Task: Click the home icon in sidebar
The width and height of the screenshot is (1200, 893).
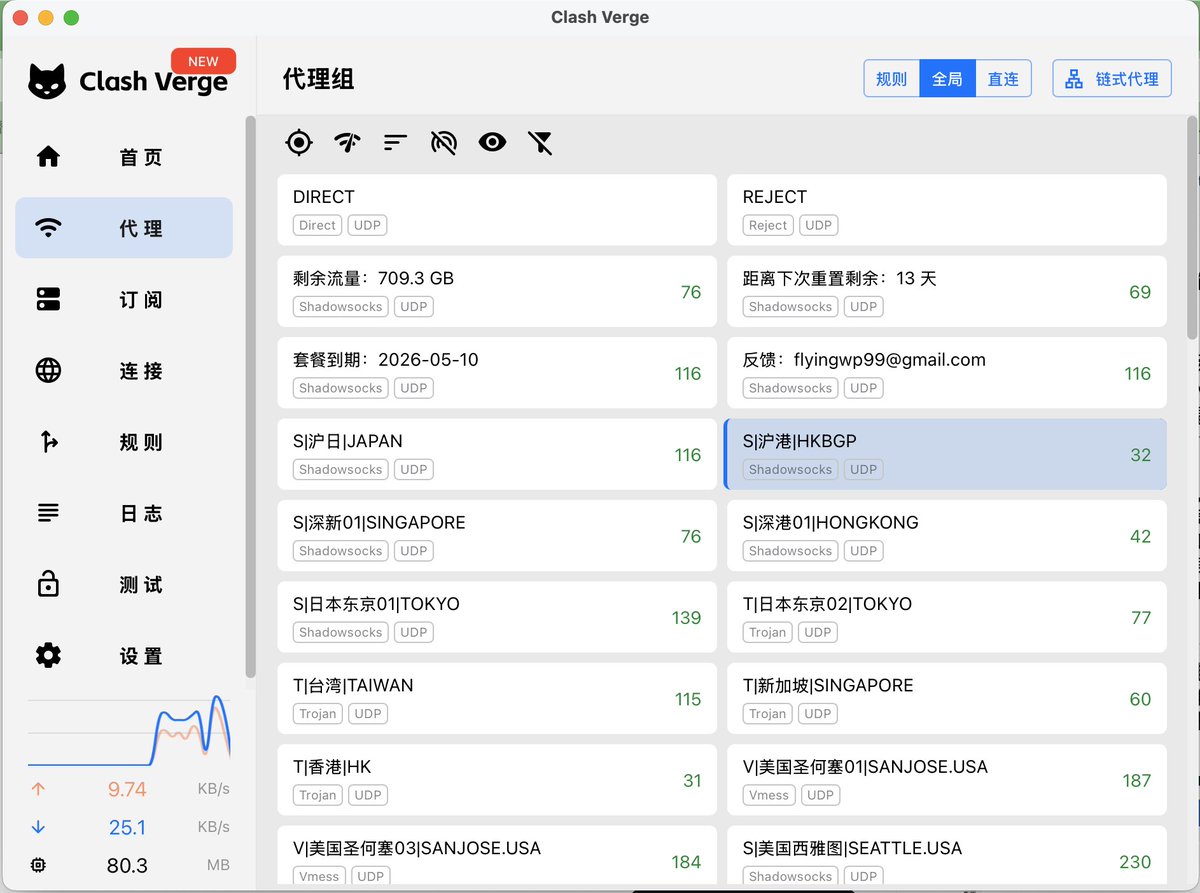Action: tap(48, 157)
